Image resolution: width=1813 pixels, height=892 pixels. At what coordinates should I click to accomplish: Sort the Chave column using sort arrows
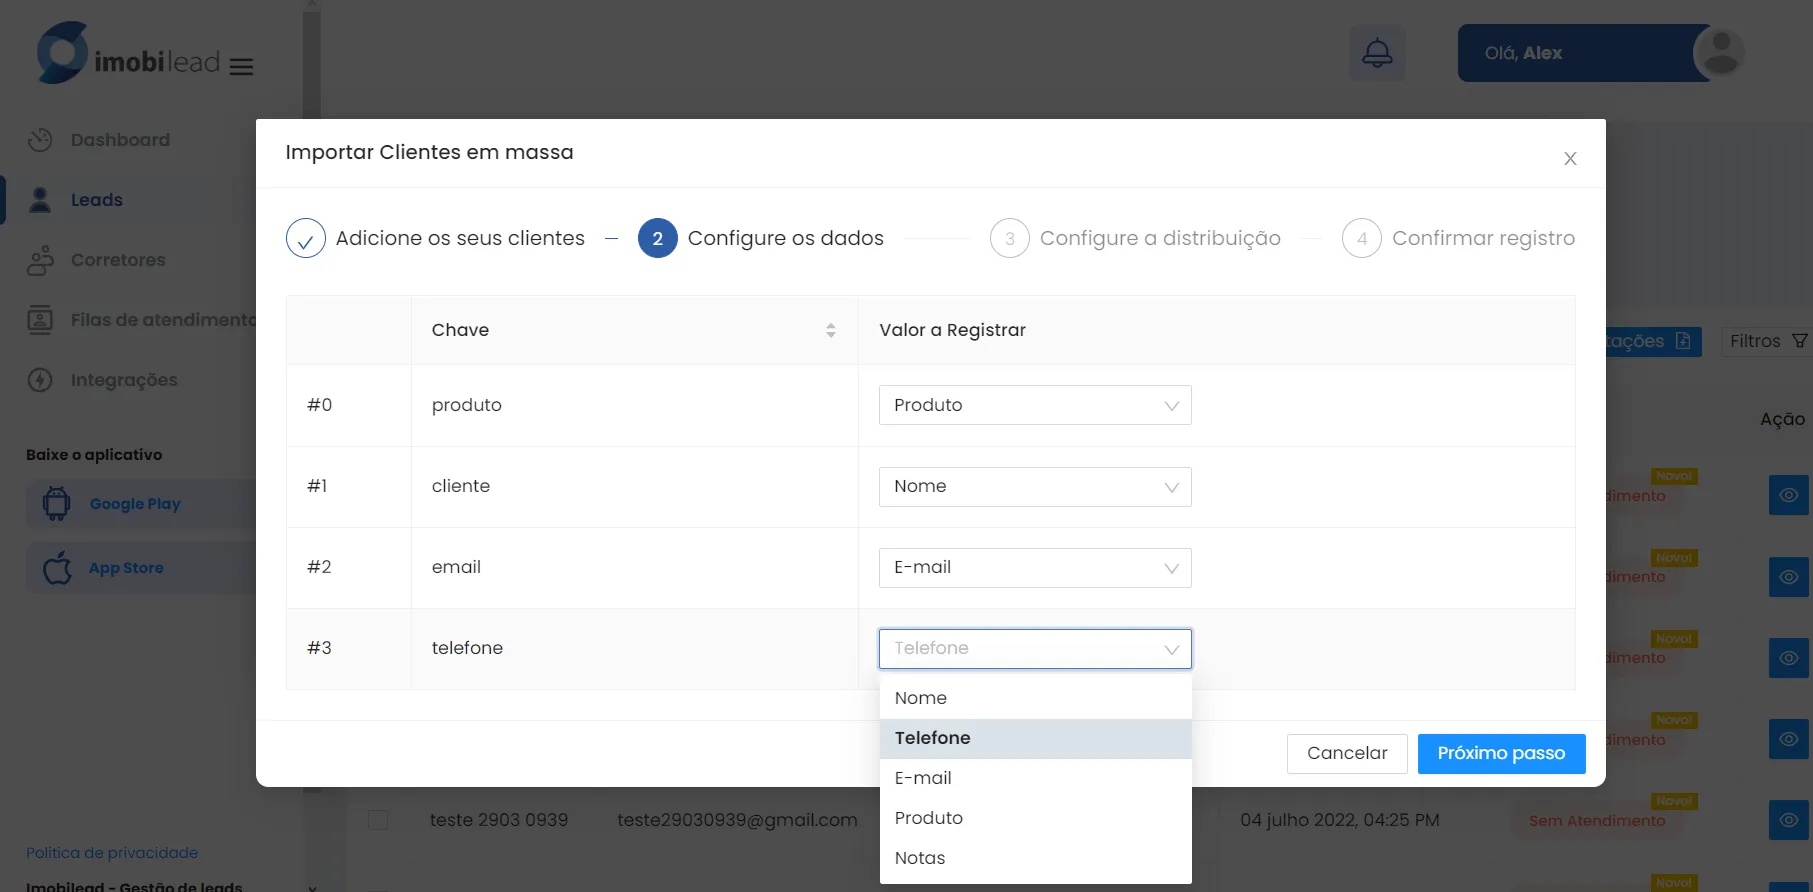click(831, 330)
